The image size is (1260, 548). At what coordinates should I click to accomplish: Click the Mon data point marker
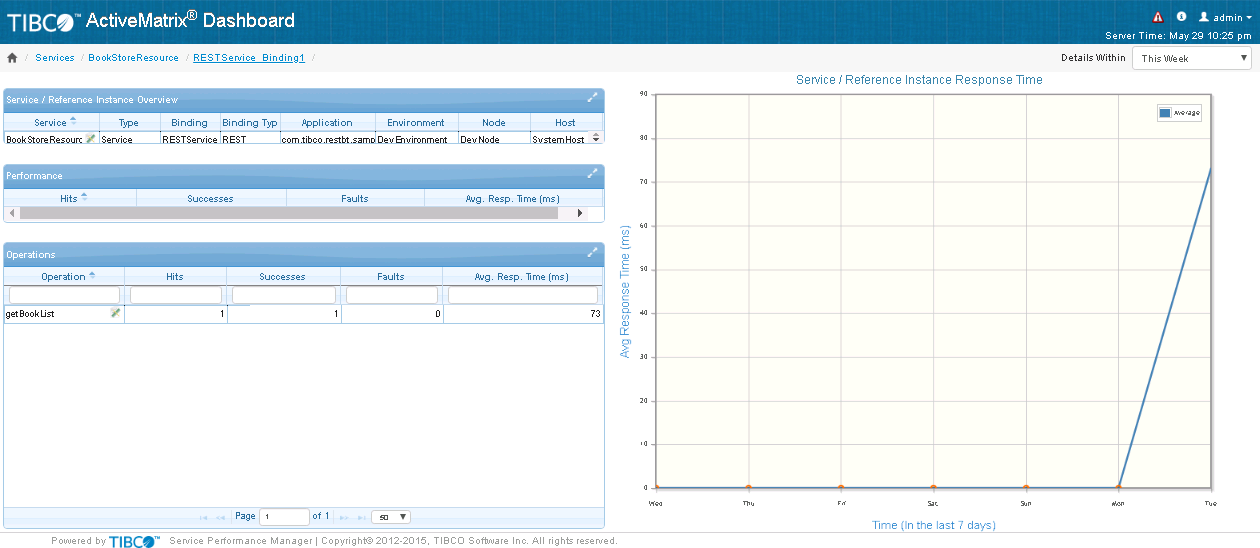click(1118, 488)
